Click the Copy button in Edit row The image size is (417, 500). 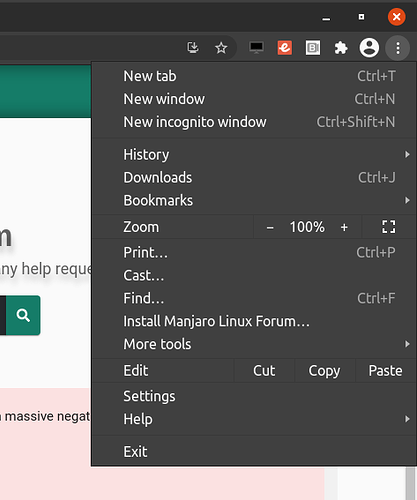[325, 371]
